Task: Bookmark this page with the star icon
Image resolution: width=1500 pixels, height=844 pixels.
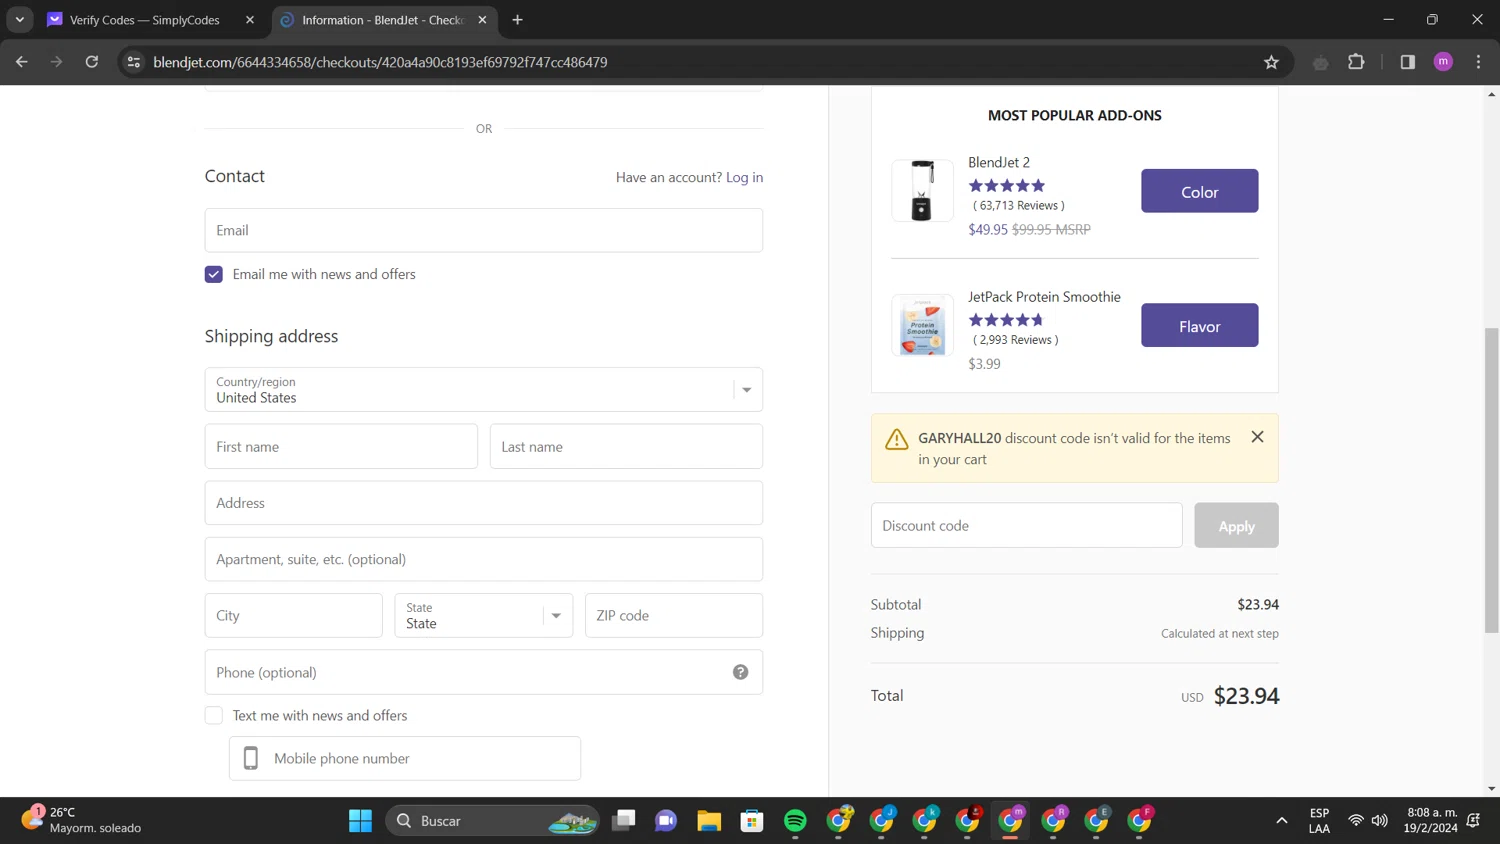Action: [1271, 62]
